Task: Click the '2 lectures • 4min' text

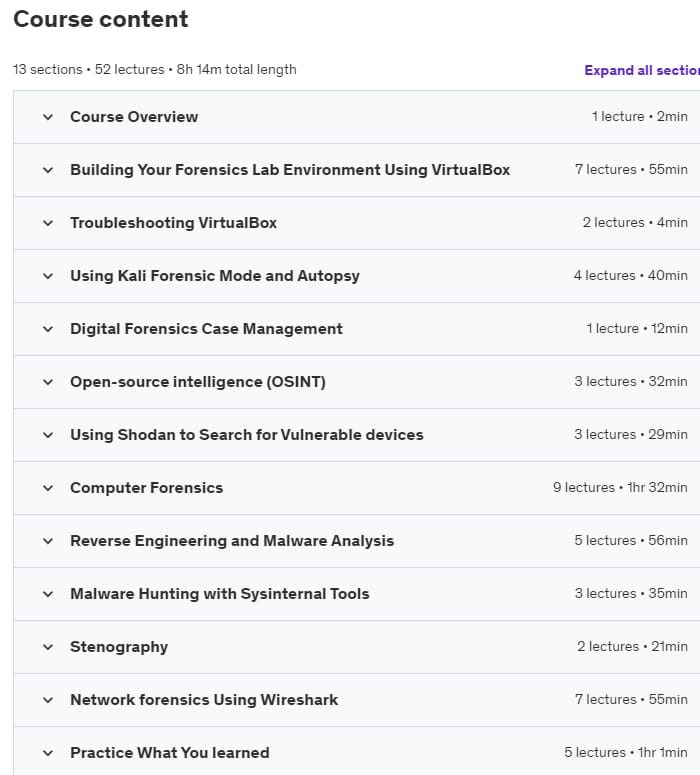Action: (x=635, y=222)
